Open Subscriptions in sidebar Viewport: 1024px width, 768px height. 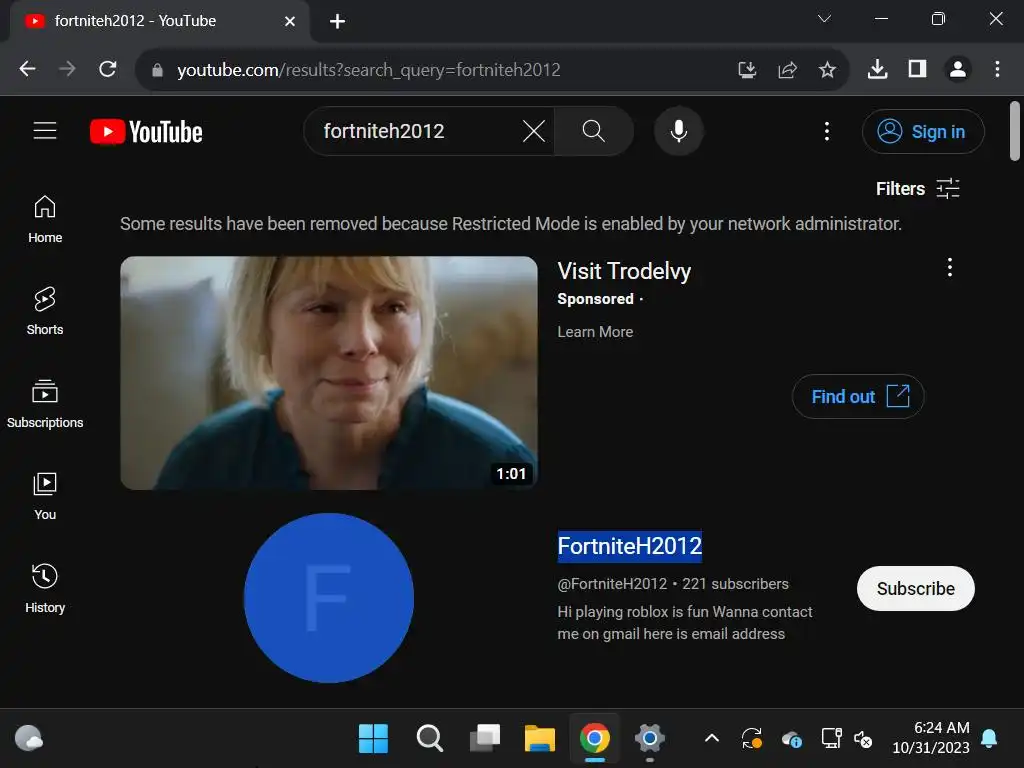pos(45,404)
